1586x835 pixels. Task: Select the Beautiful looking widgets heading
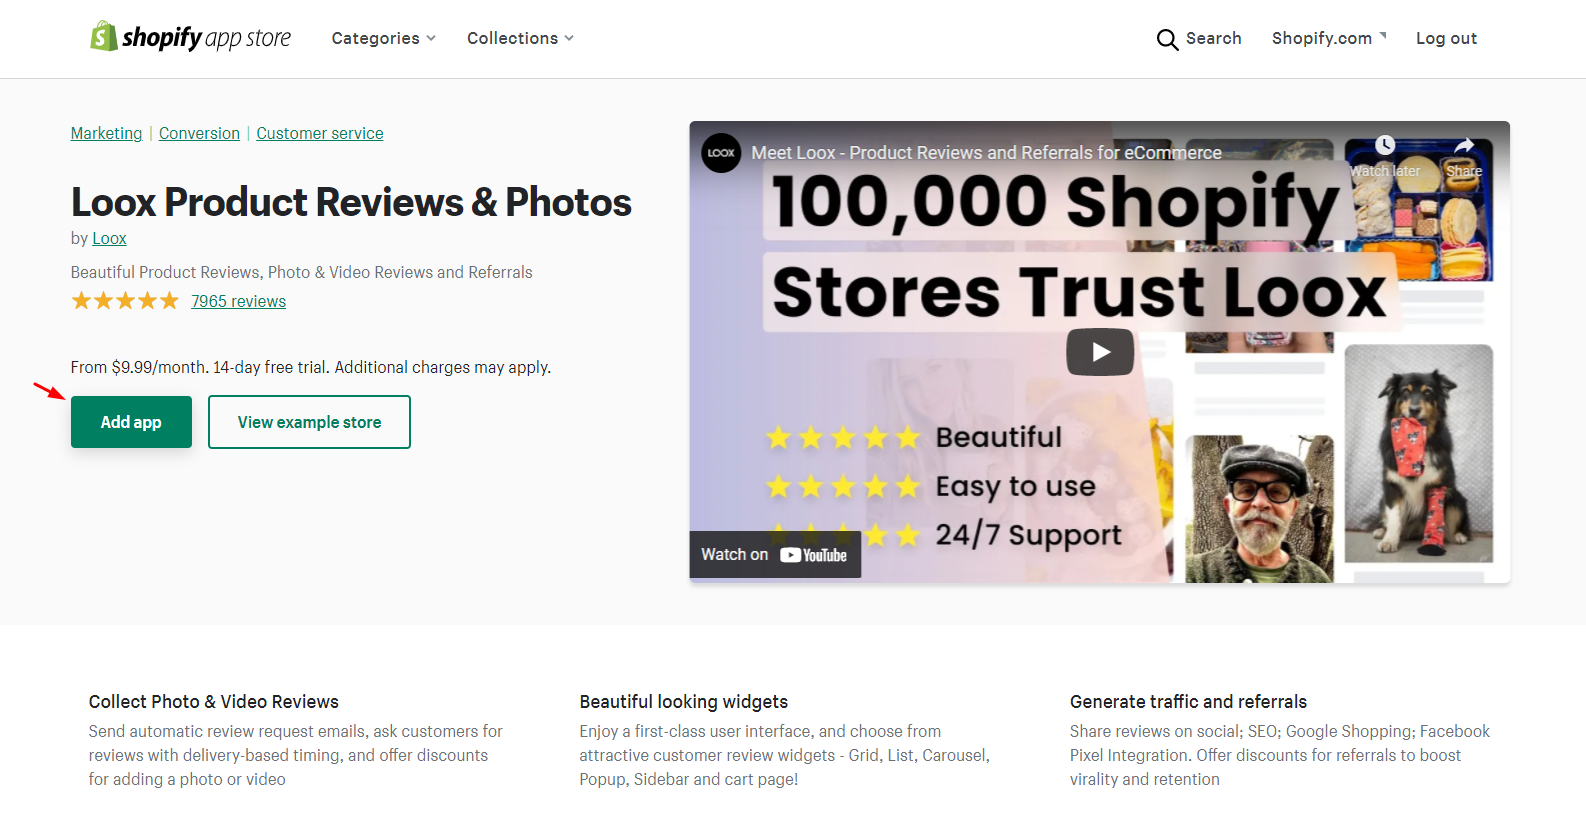(x=684, y=702)
